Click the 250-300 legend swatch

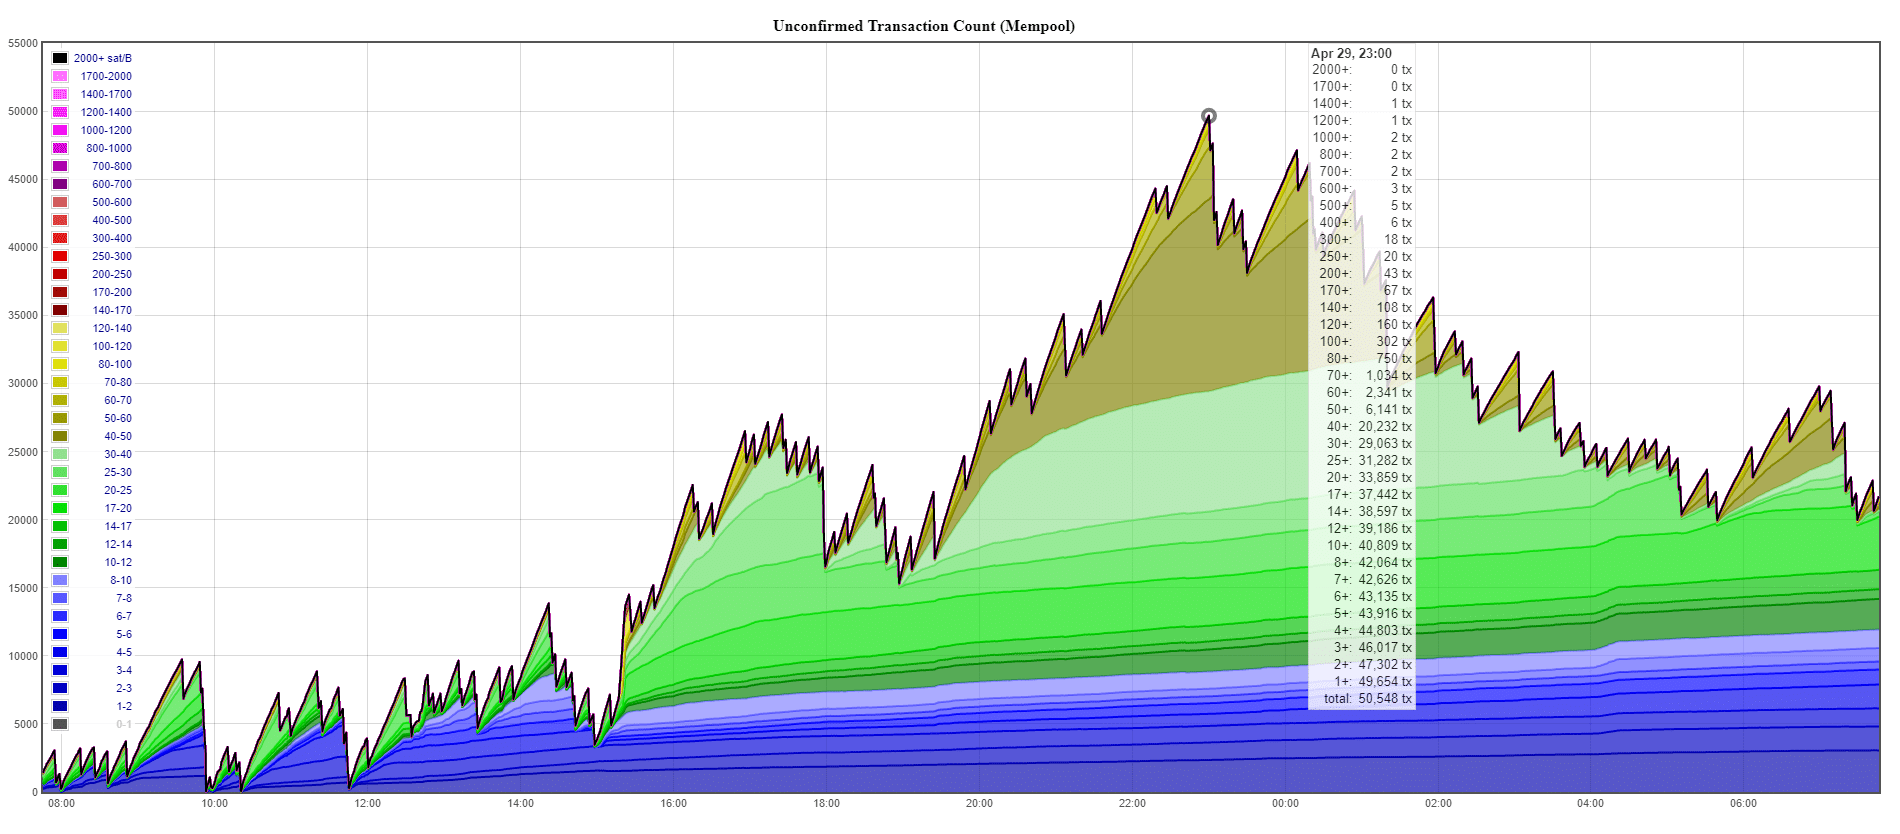tap(60, 256)
